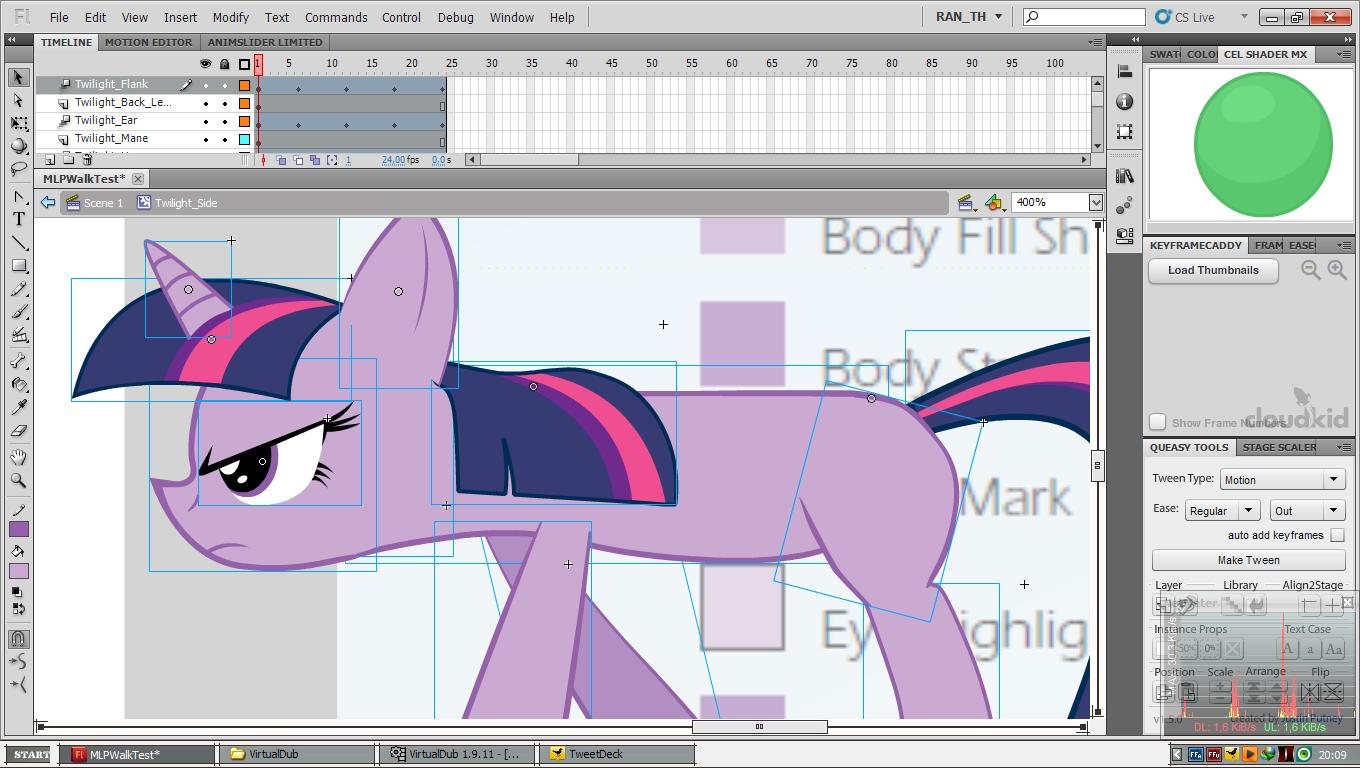Choose the Line tool
This screenshot has height=768, width=1360.
click(x=19, y=243)
